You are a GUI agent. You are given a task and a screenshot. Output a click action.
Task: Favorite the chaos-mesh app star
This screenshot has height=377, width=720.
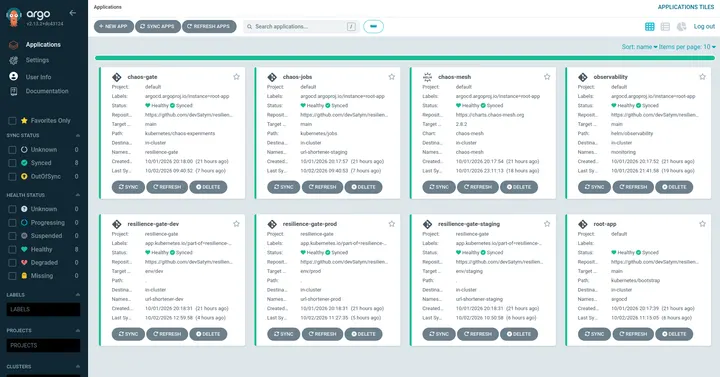click(547, 77)
